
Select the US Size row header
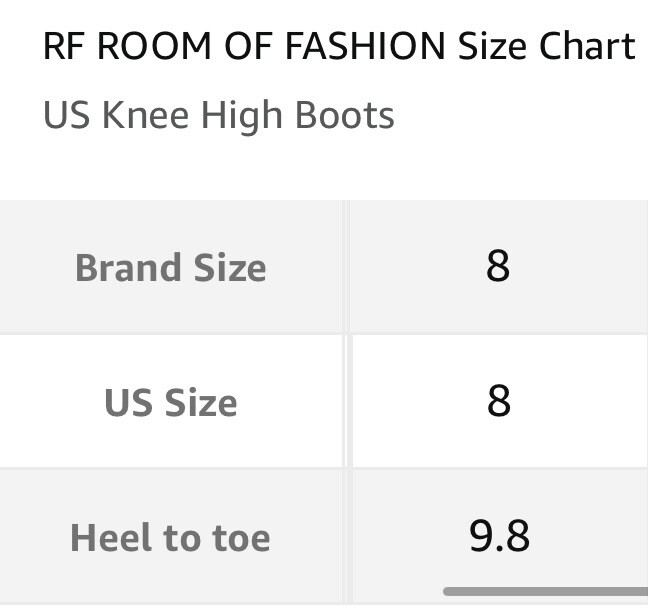pyautogui.click(x=171, y=402)
